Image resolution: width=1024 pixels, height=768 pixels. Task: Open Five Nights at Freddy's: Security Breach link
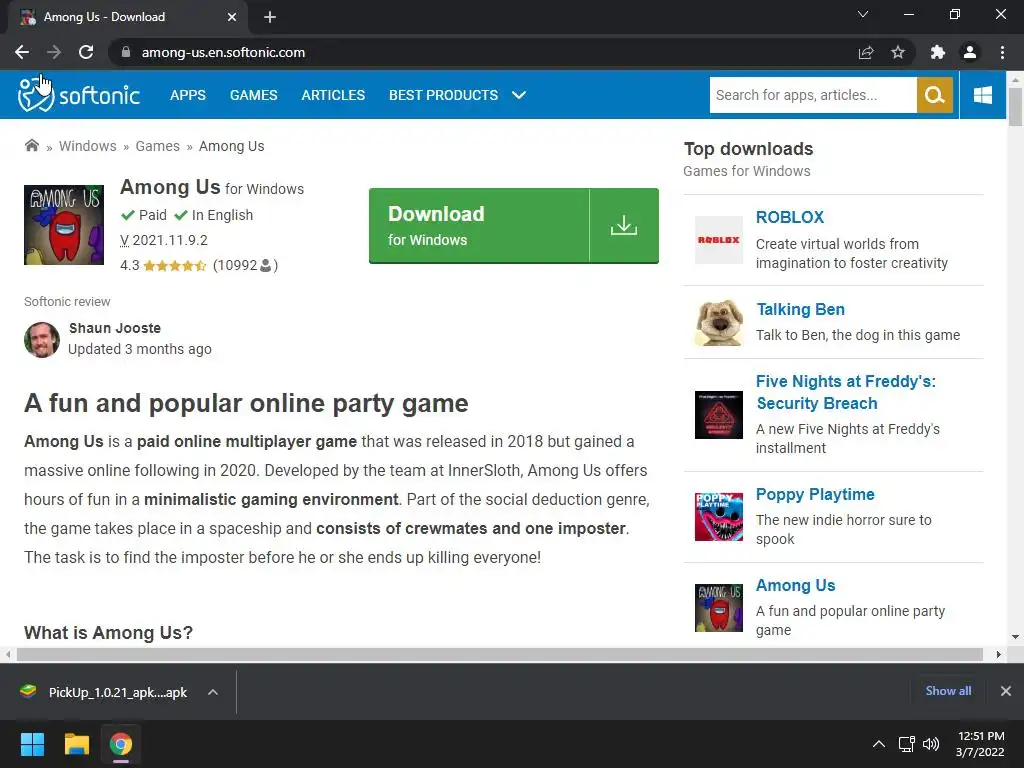tap(846, 392)
